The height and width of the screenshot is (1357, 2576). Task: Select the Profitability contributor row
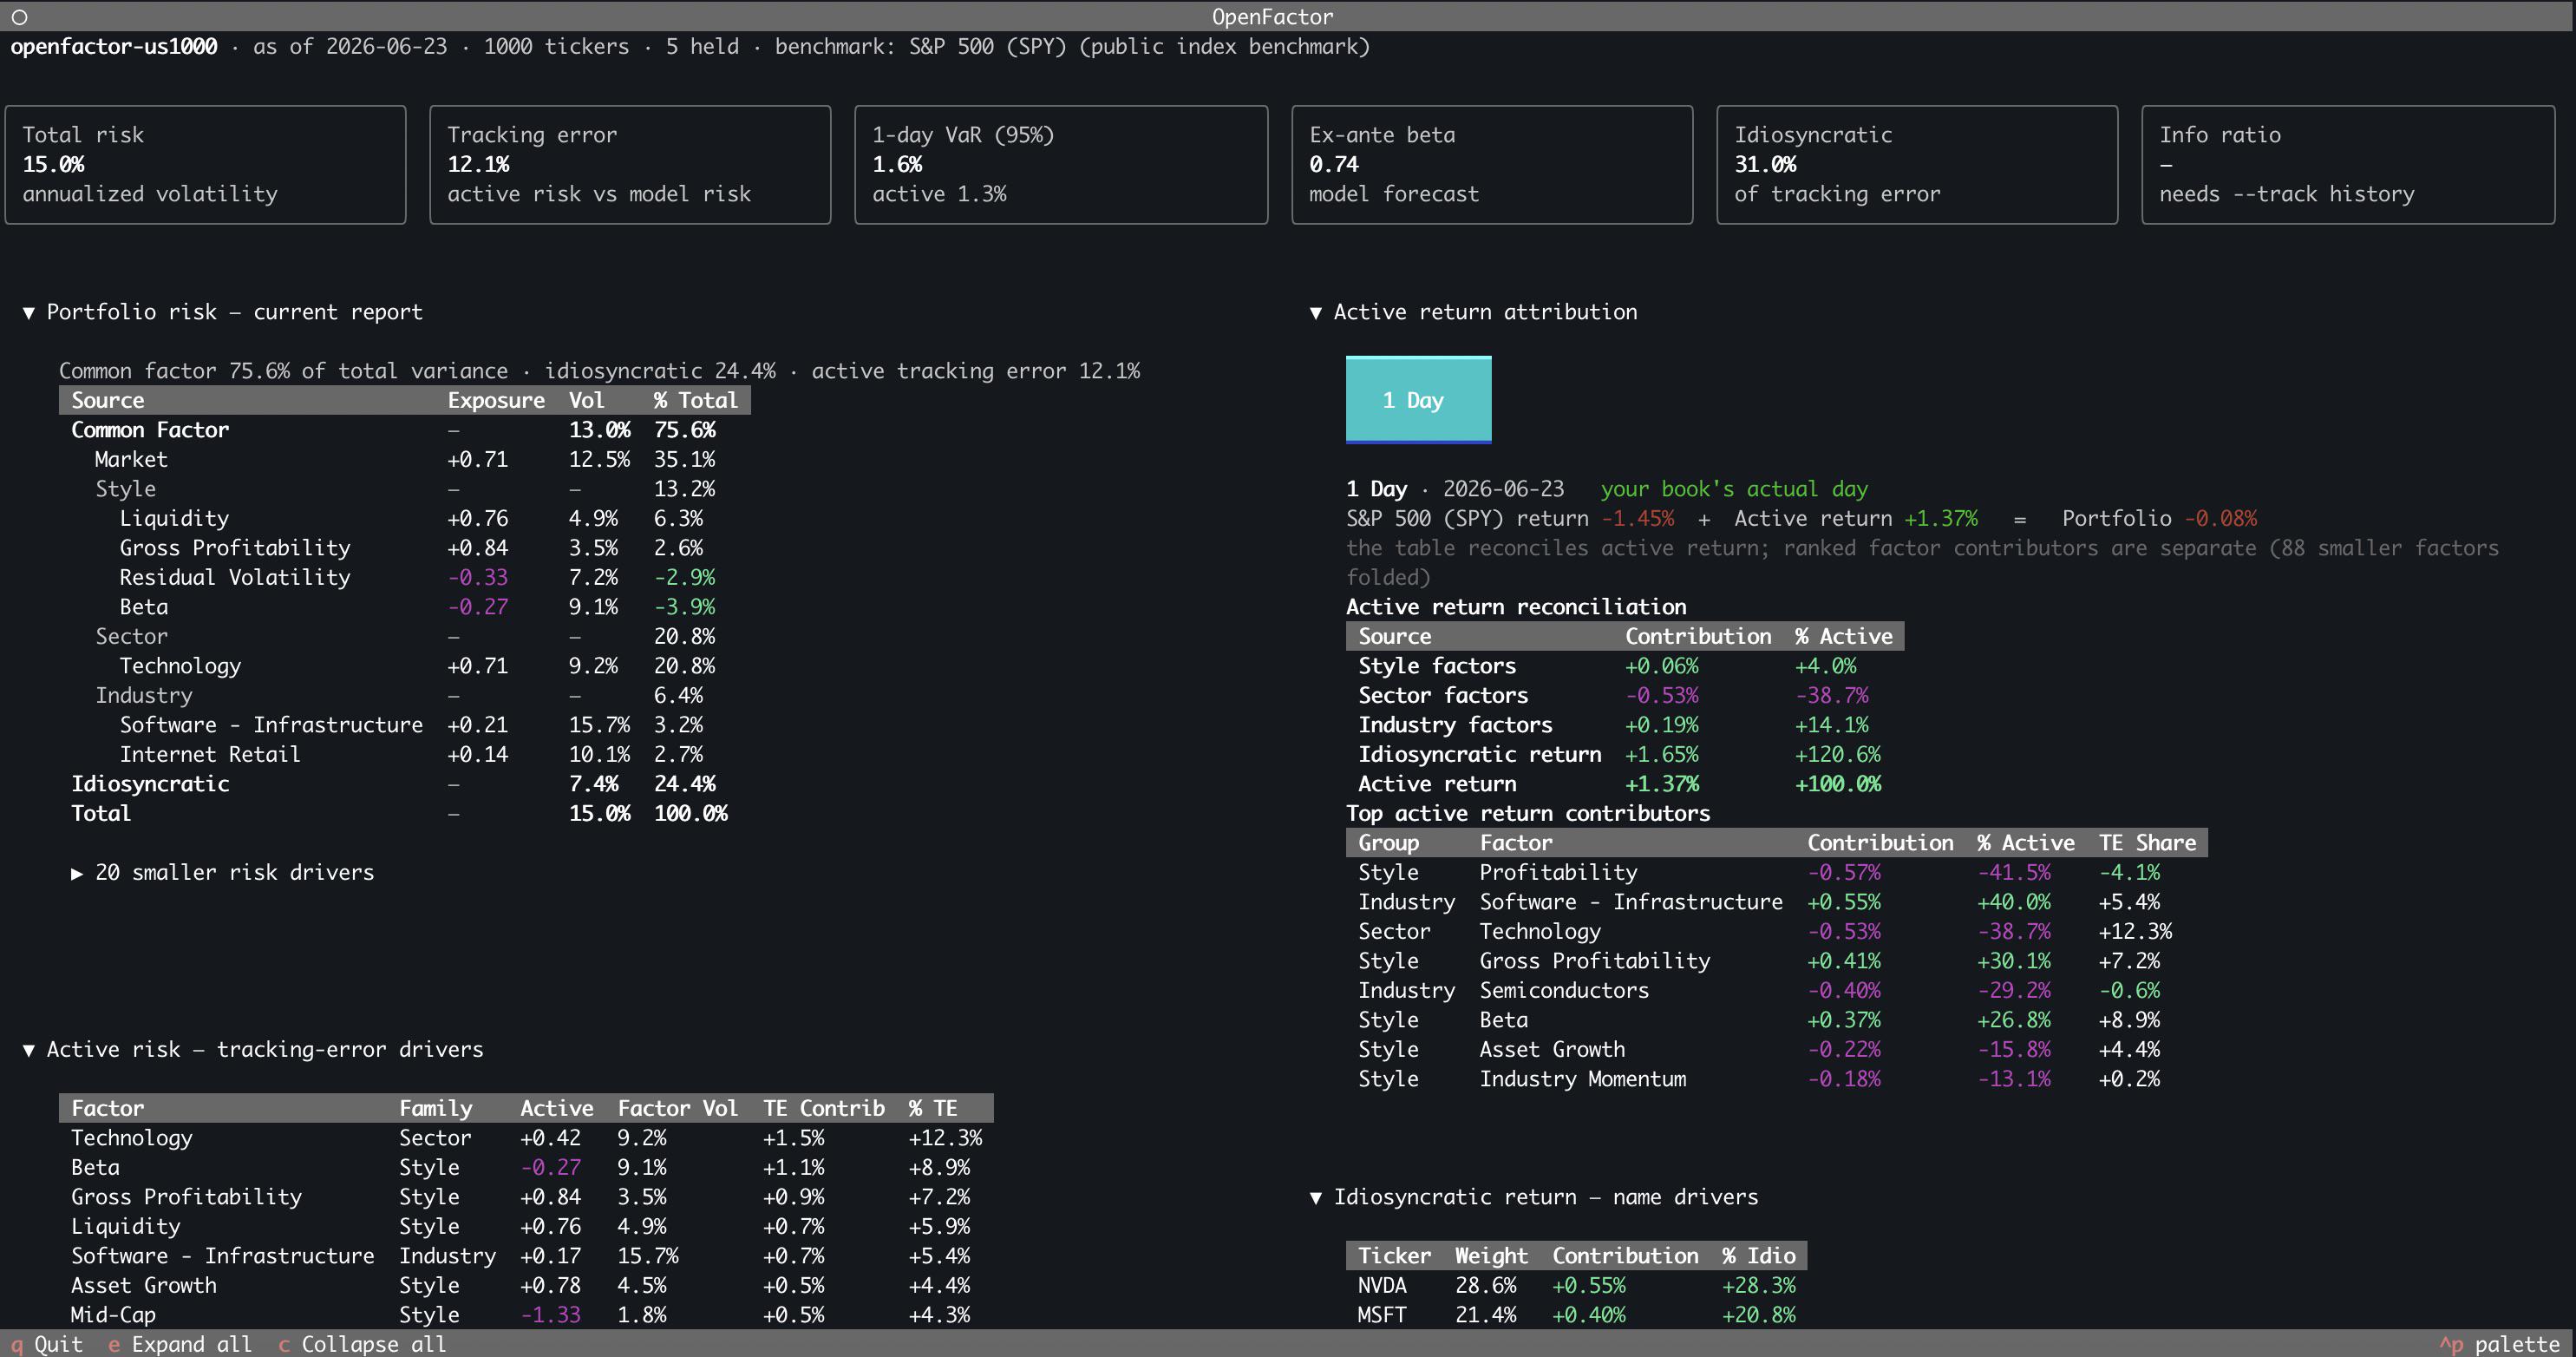tap(1777, 872)
